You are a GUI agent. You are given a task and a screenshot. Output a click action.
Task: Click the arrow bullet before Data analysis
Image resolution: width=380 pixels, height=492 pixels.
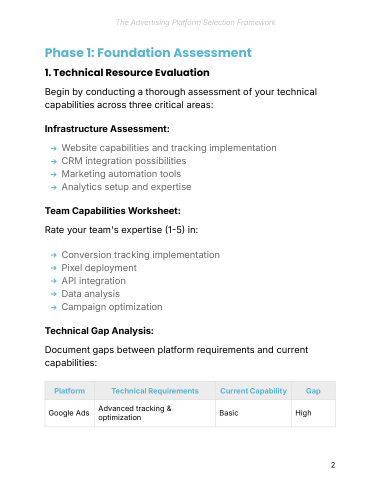54,294
